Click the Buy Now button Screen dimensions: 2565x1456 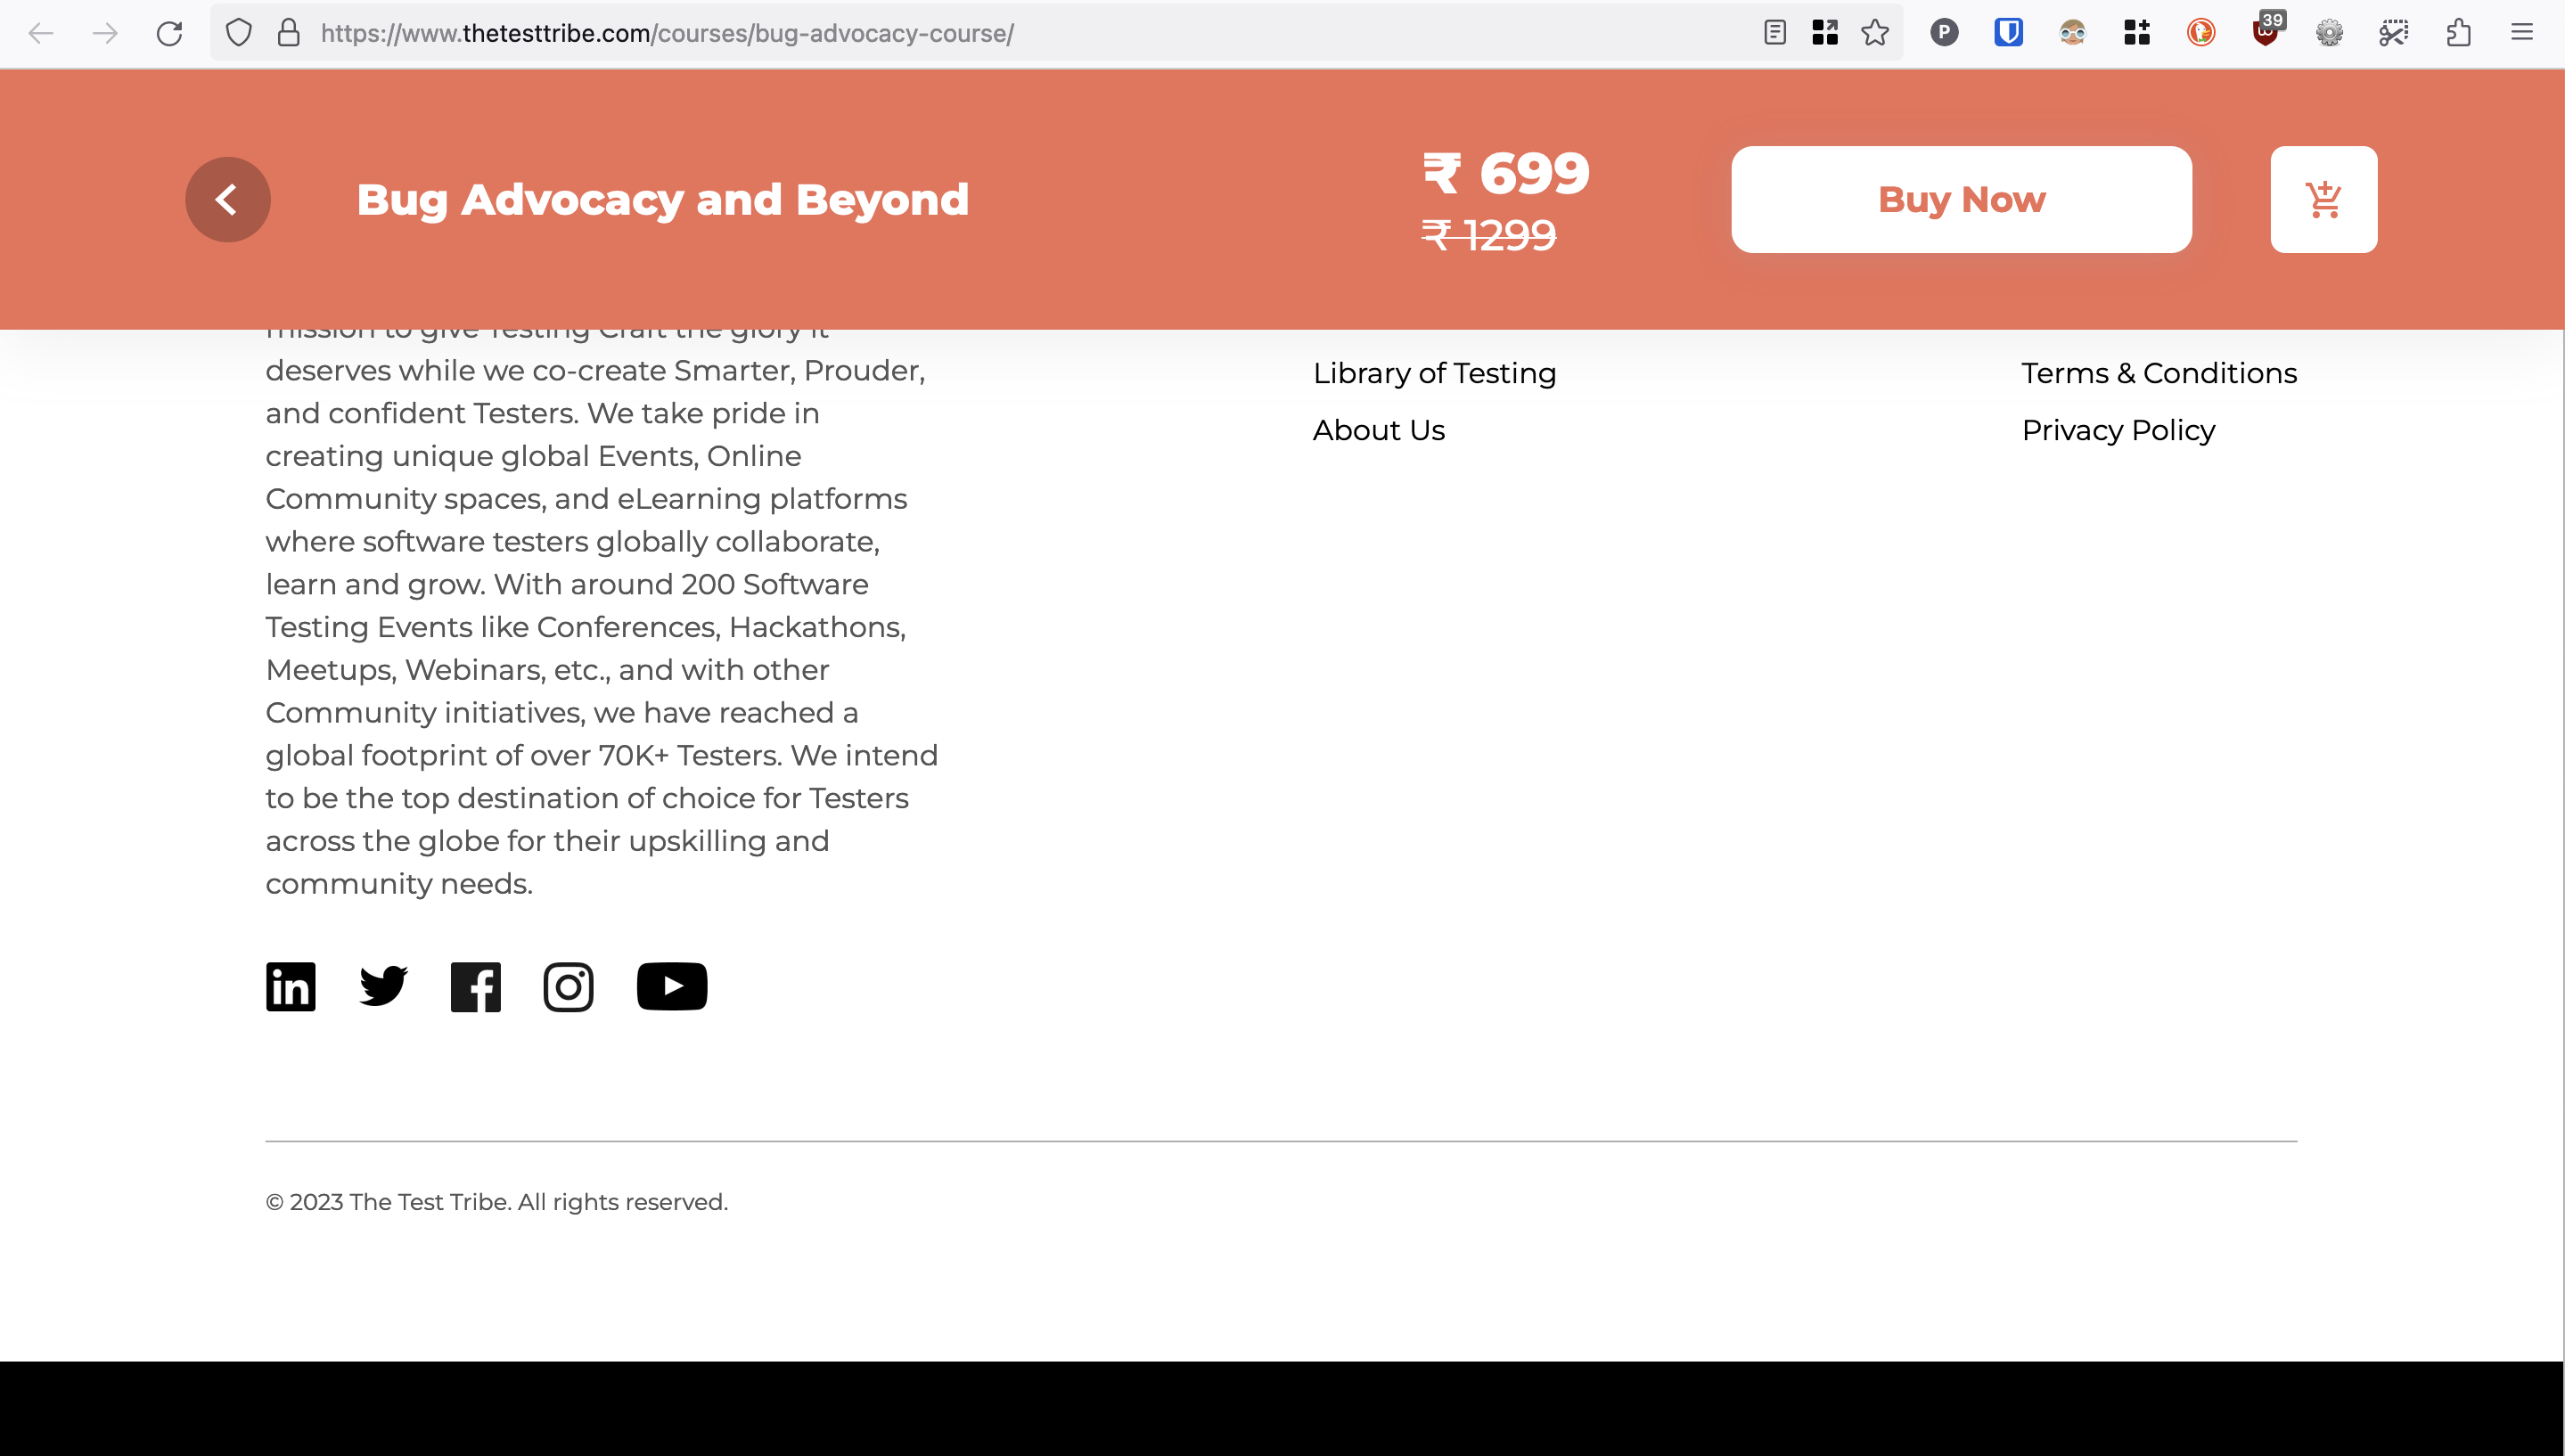coord(1962,199)
